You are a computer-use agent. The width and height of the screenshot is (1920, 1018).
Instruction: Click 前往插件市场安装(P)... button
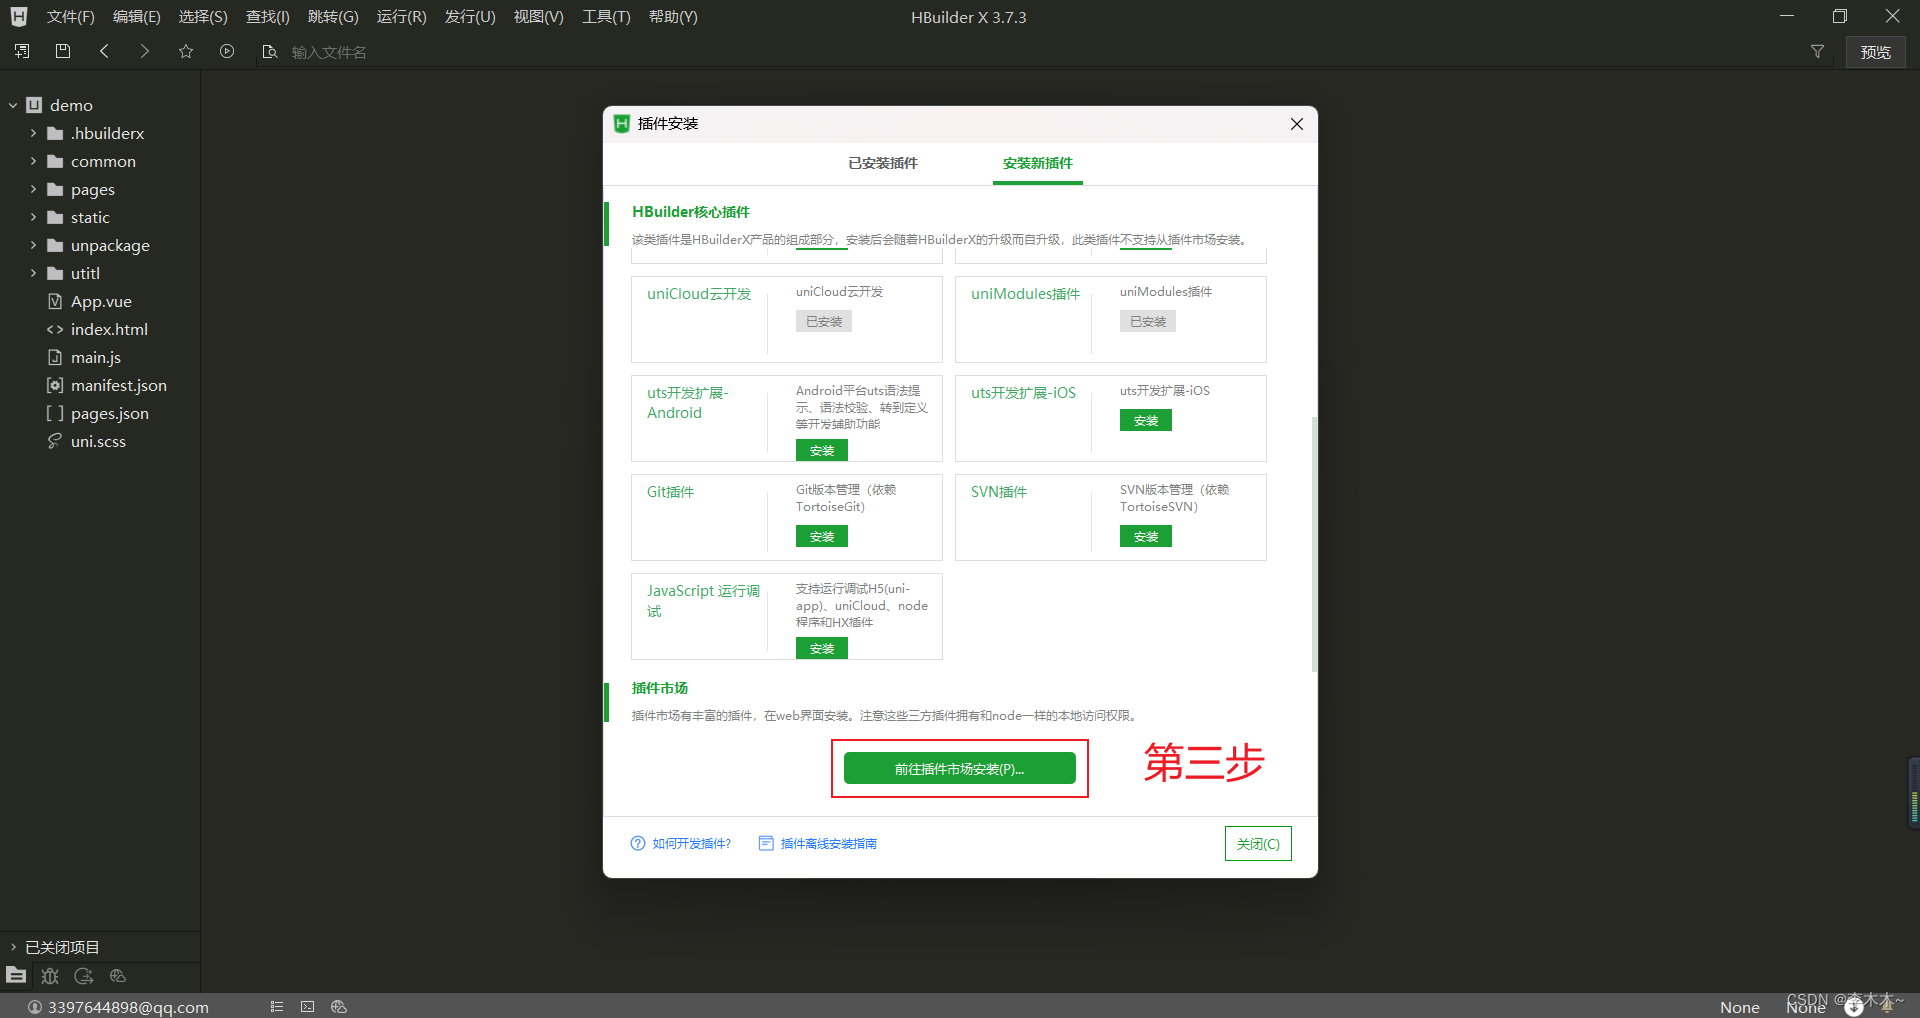pyautogui.click(x=960, y=768)
